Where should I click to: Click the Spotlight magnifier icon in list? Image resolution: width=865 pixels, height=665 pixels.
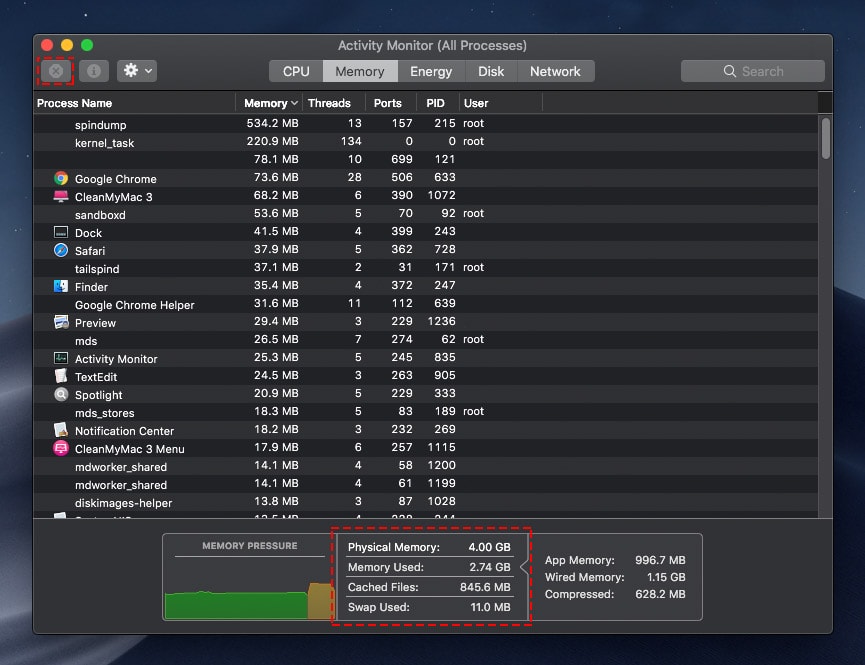[61, 394]
